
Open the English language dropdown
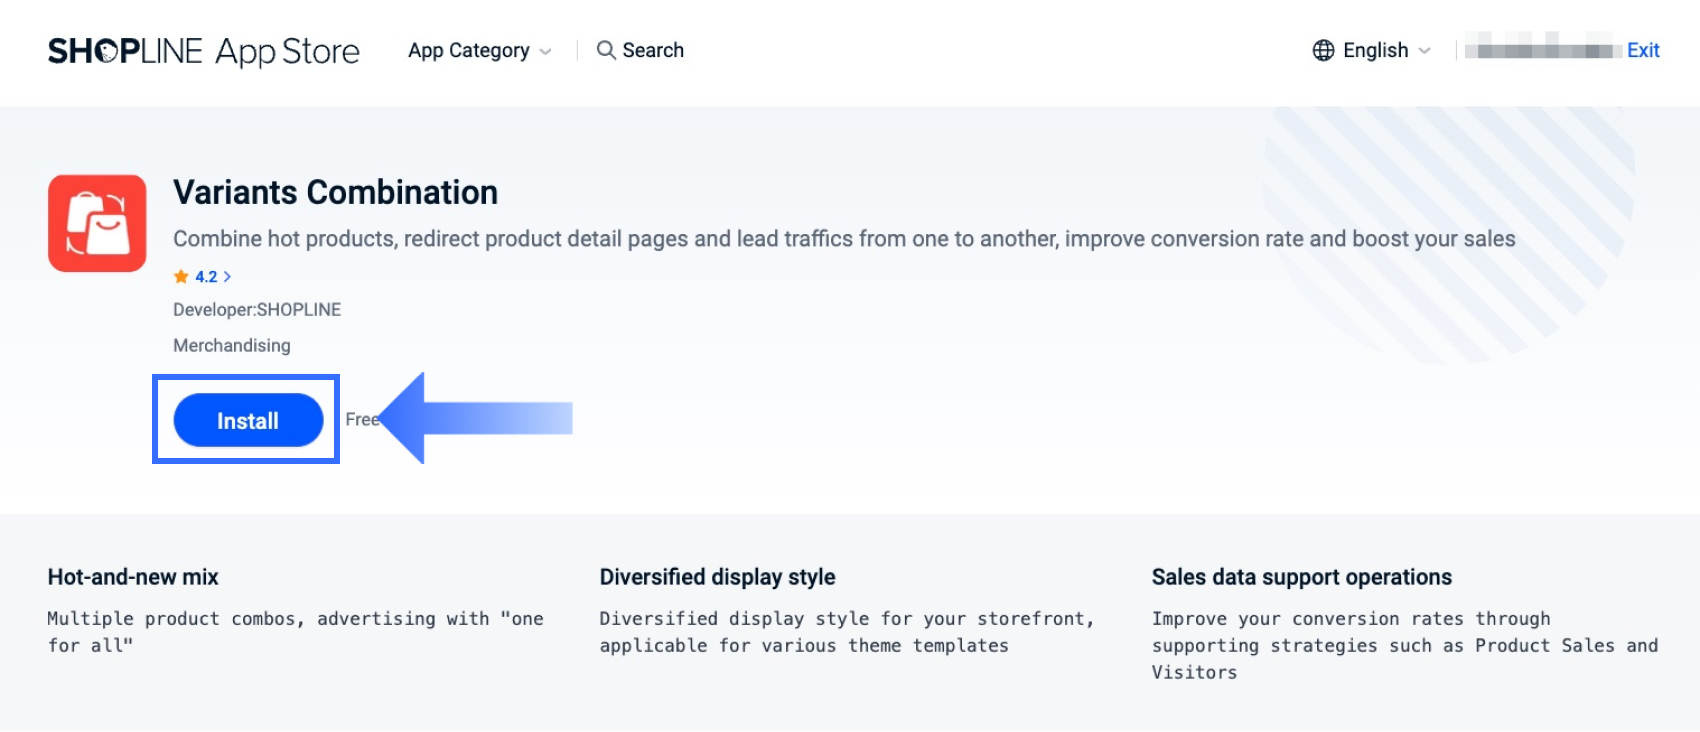tap(1375, 50)
